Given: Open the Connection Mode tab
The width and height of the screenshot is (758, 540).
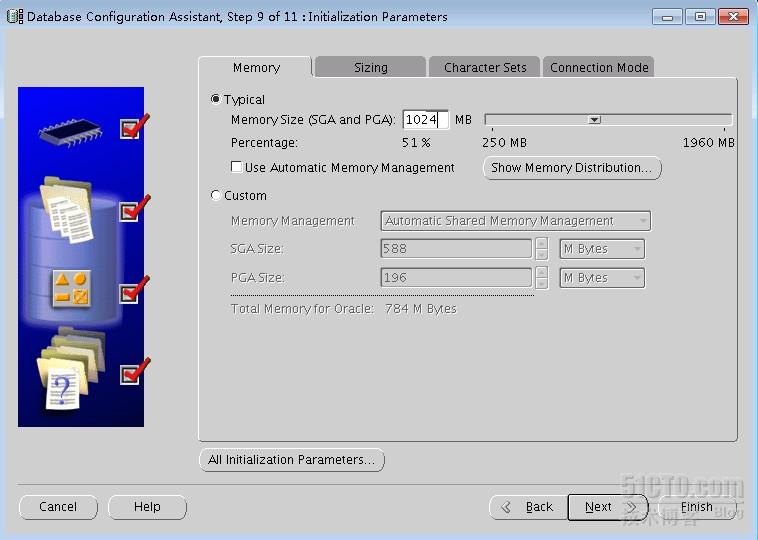Looking at the screenshot, I should point(599,67).
